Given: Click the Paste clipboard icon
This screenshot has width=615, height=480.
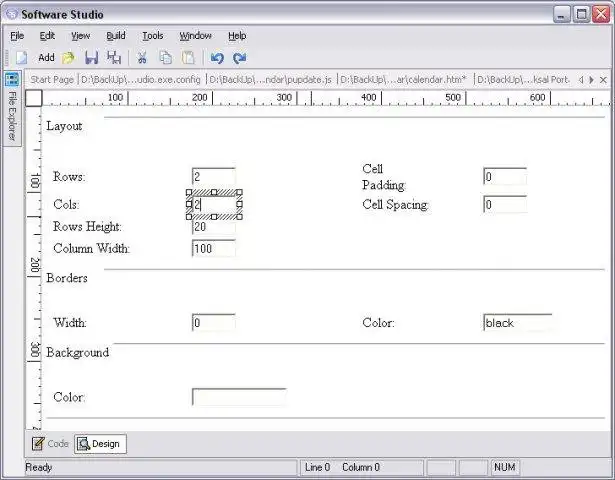Looking at the screenshot, I should click(x=188, y=58).
